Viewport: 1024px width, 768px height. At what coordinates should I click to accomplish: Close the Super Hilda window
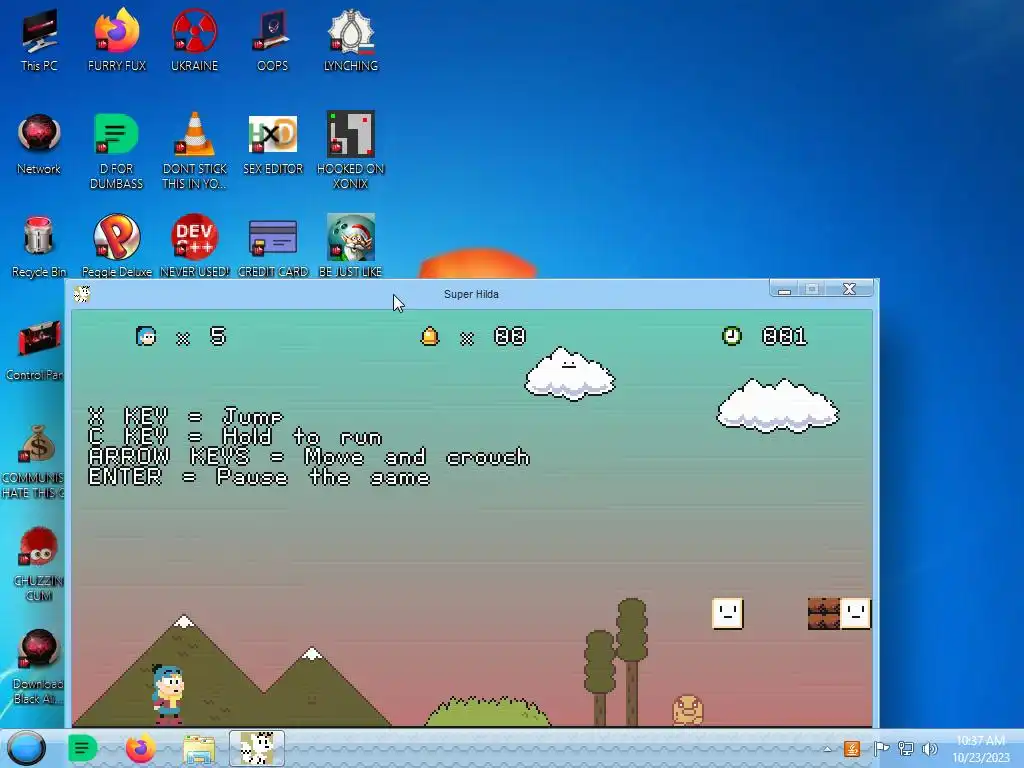pyautogui.click(x=849, y=289)
